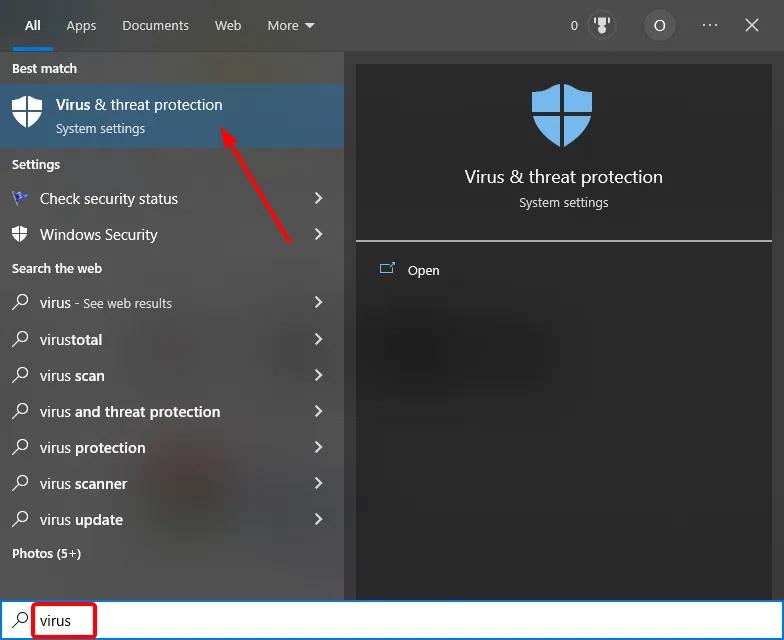Open Check security status setting
The height and width of the screenshot is (640, 784).
172,198
